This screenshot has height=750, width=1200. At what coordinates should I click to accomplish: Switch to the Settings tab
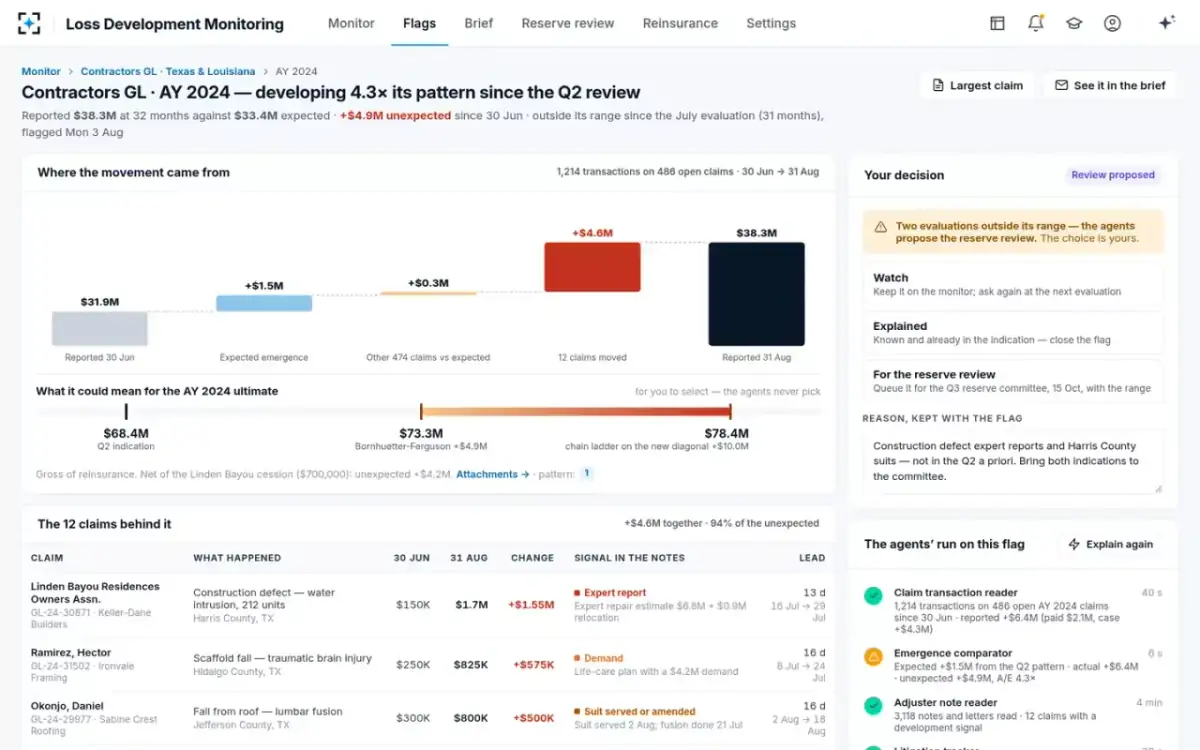[x=771, y=23]
